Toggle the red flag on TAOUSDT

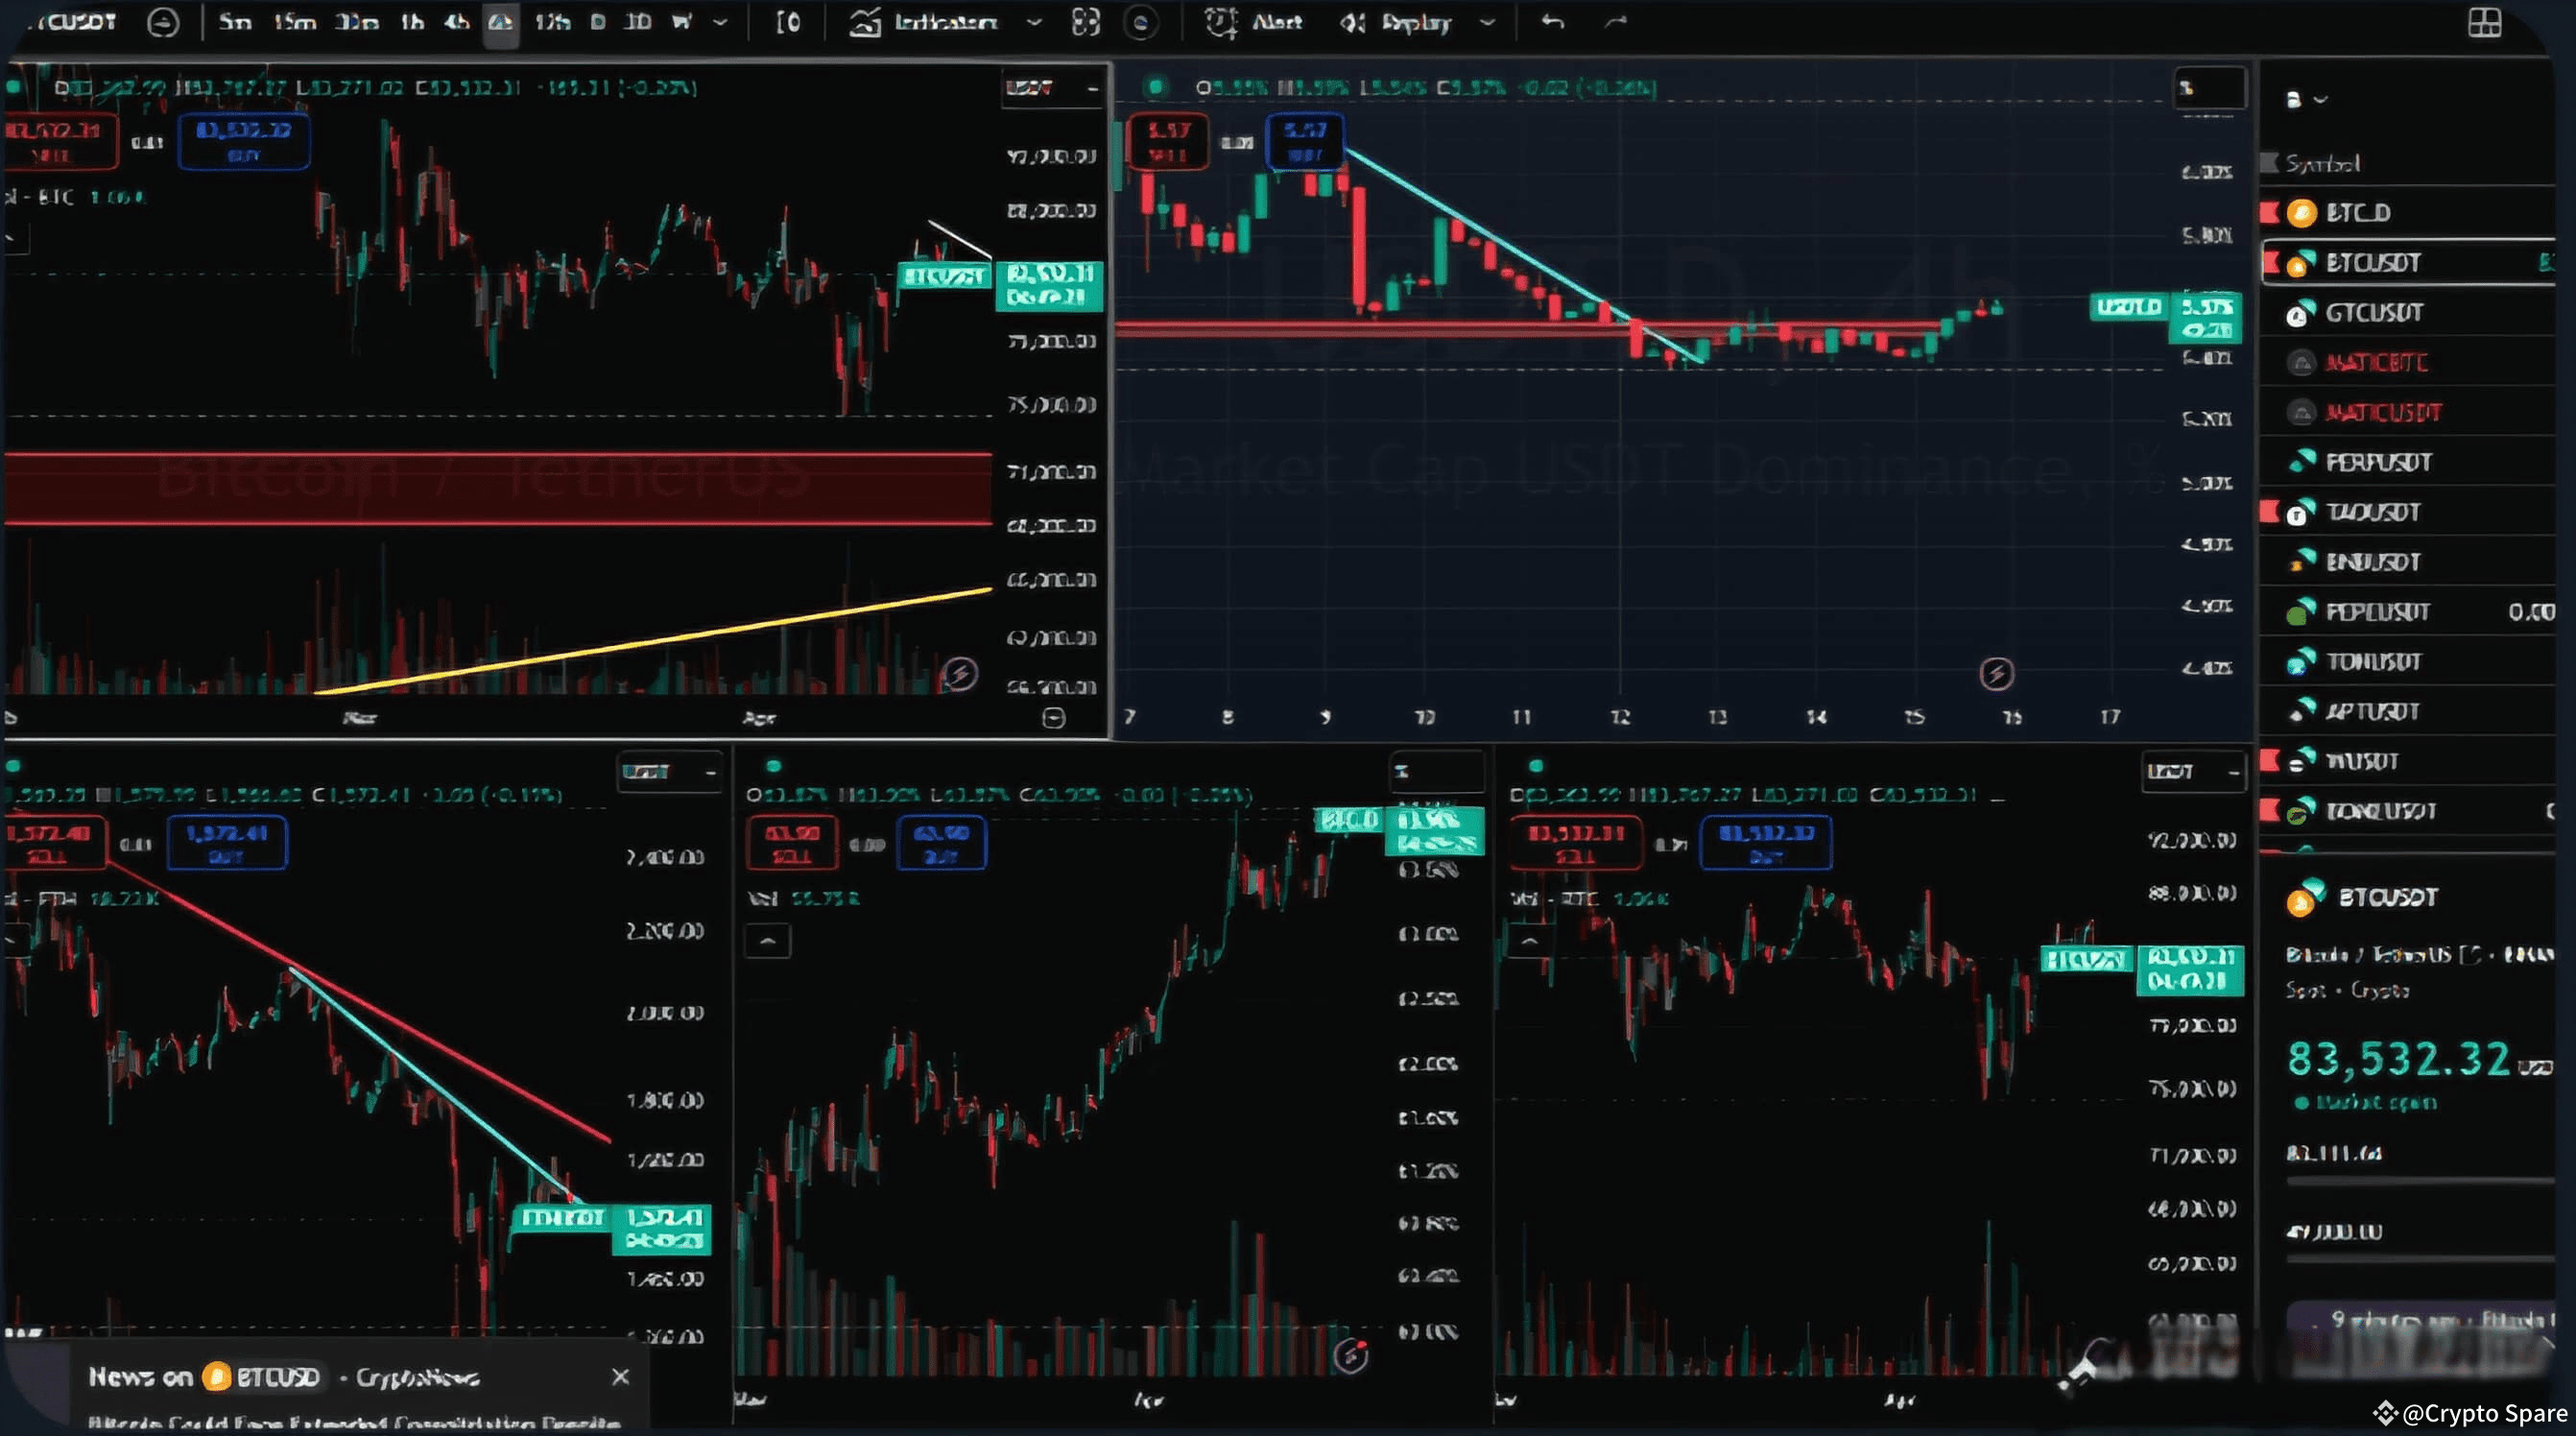click(2270, 512)
